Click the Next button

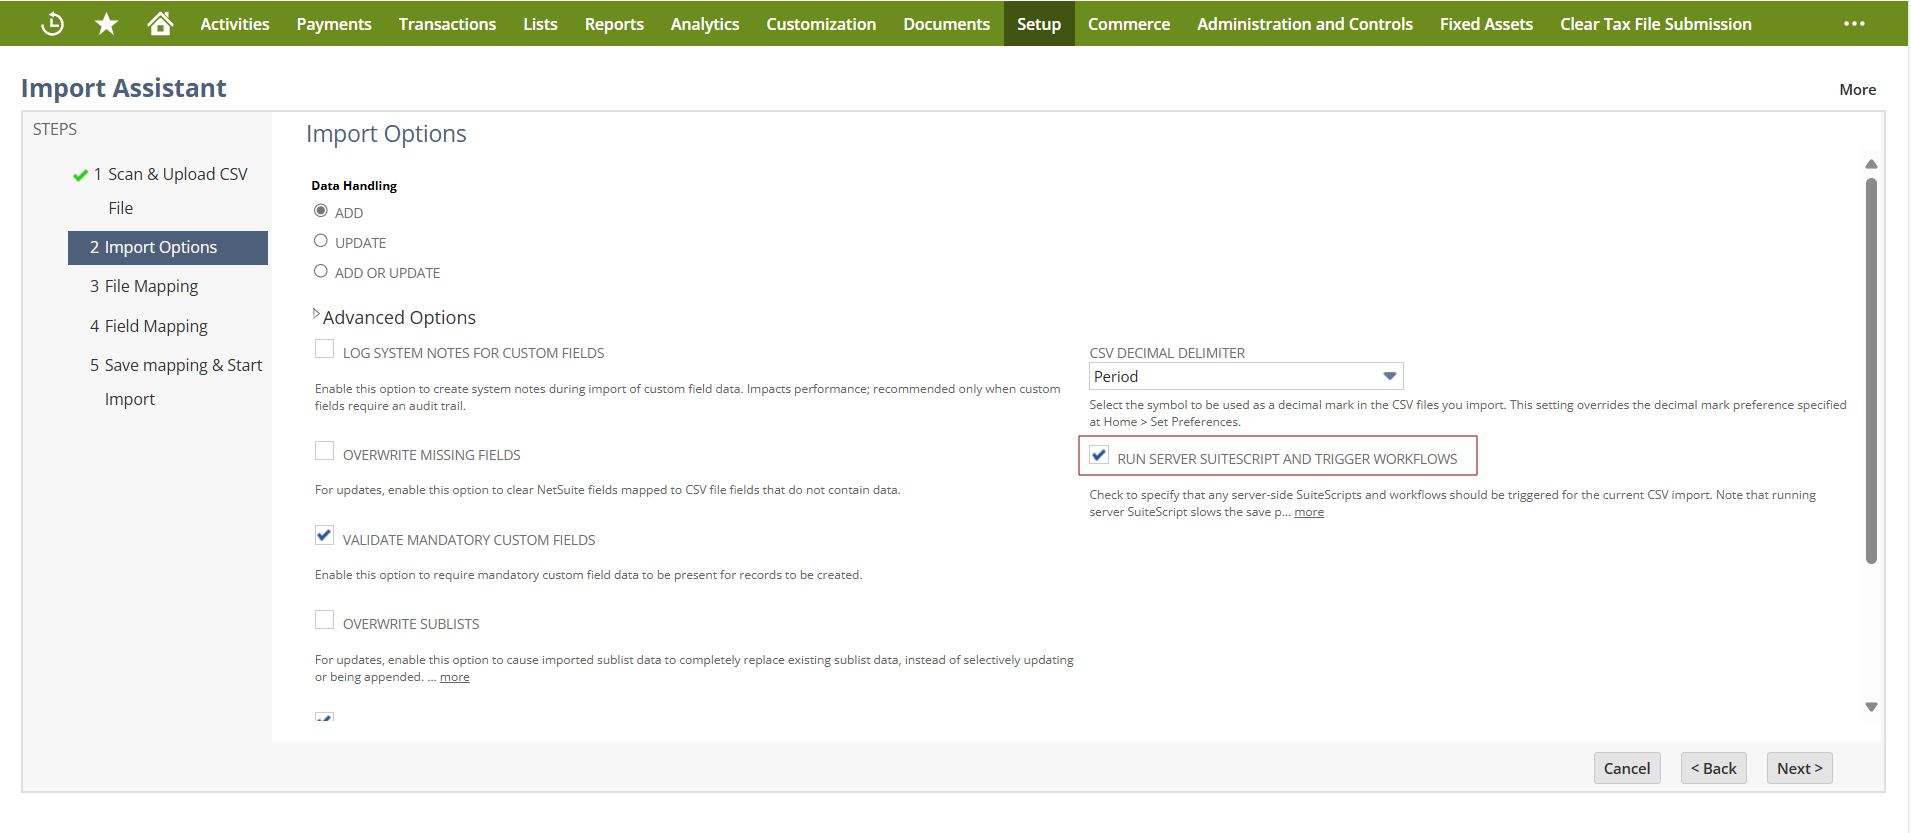[x=1799, y=768]
